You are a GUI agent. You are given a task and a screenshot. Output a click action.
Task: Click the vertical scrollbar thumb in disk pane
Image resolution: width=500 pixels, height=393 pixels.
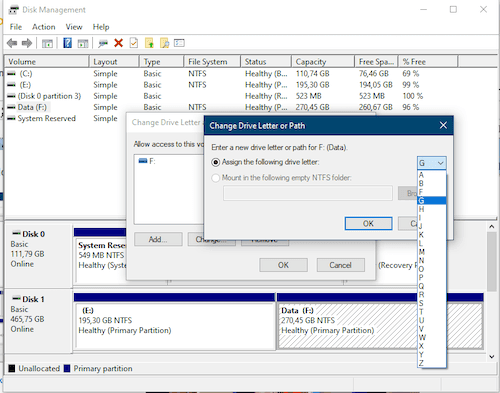(x=491, y=262)
